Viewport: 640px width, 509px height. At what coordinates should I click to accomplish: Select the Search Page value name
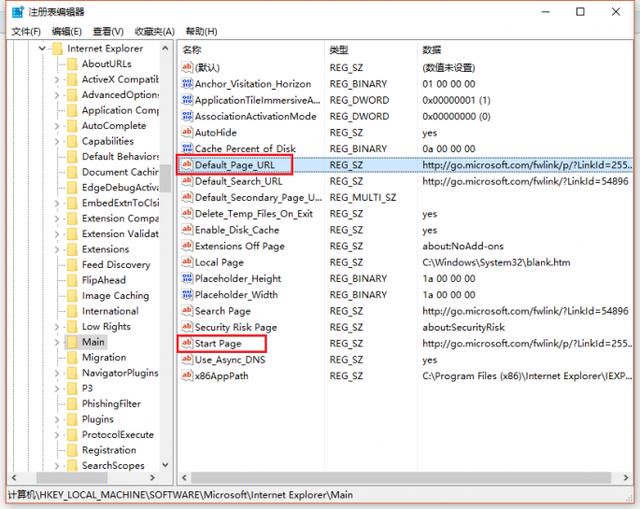tap(223, 311)
